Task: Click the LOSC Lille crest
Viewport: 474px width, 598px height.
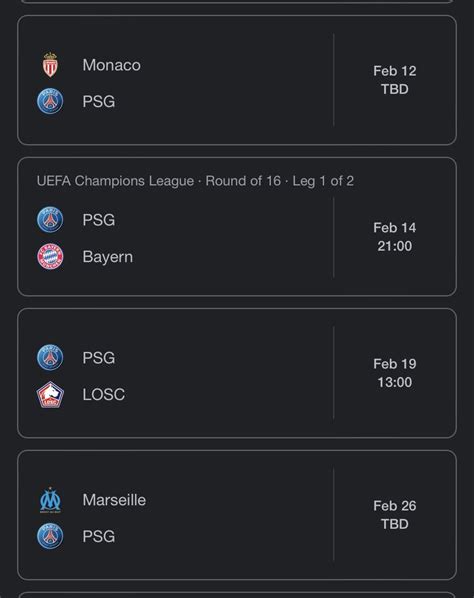Action: (x=50, y=394)
